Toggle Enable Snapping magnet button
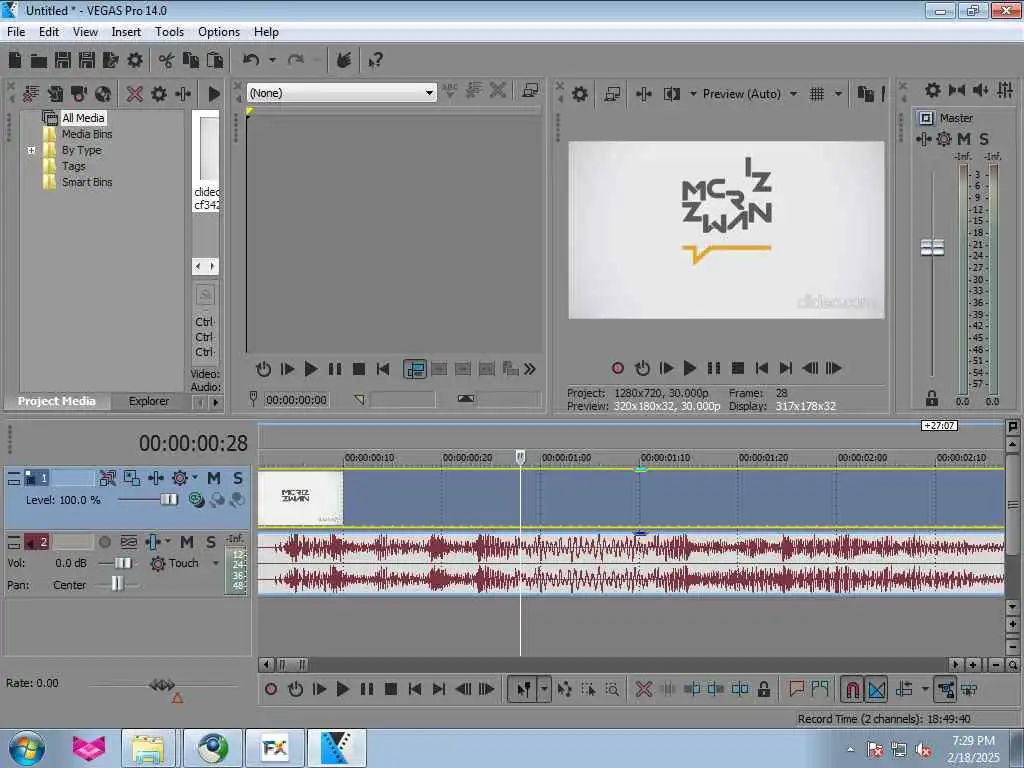1024x768 pixels. (x=852, y=689)
